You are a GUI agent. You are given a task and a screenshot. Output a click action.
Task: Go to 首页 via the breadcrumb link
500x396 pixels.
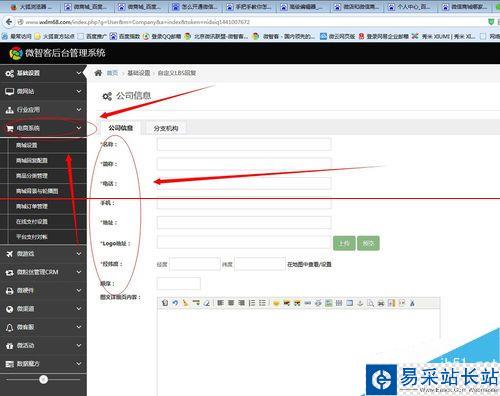[x=112, y=73]
